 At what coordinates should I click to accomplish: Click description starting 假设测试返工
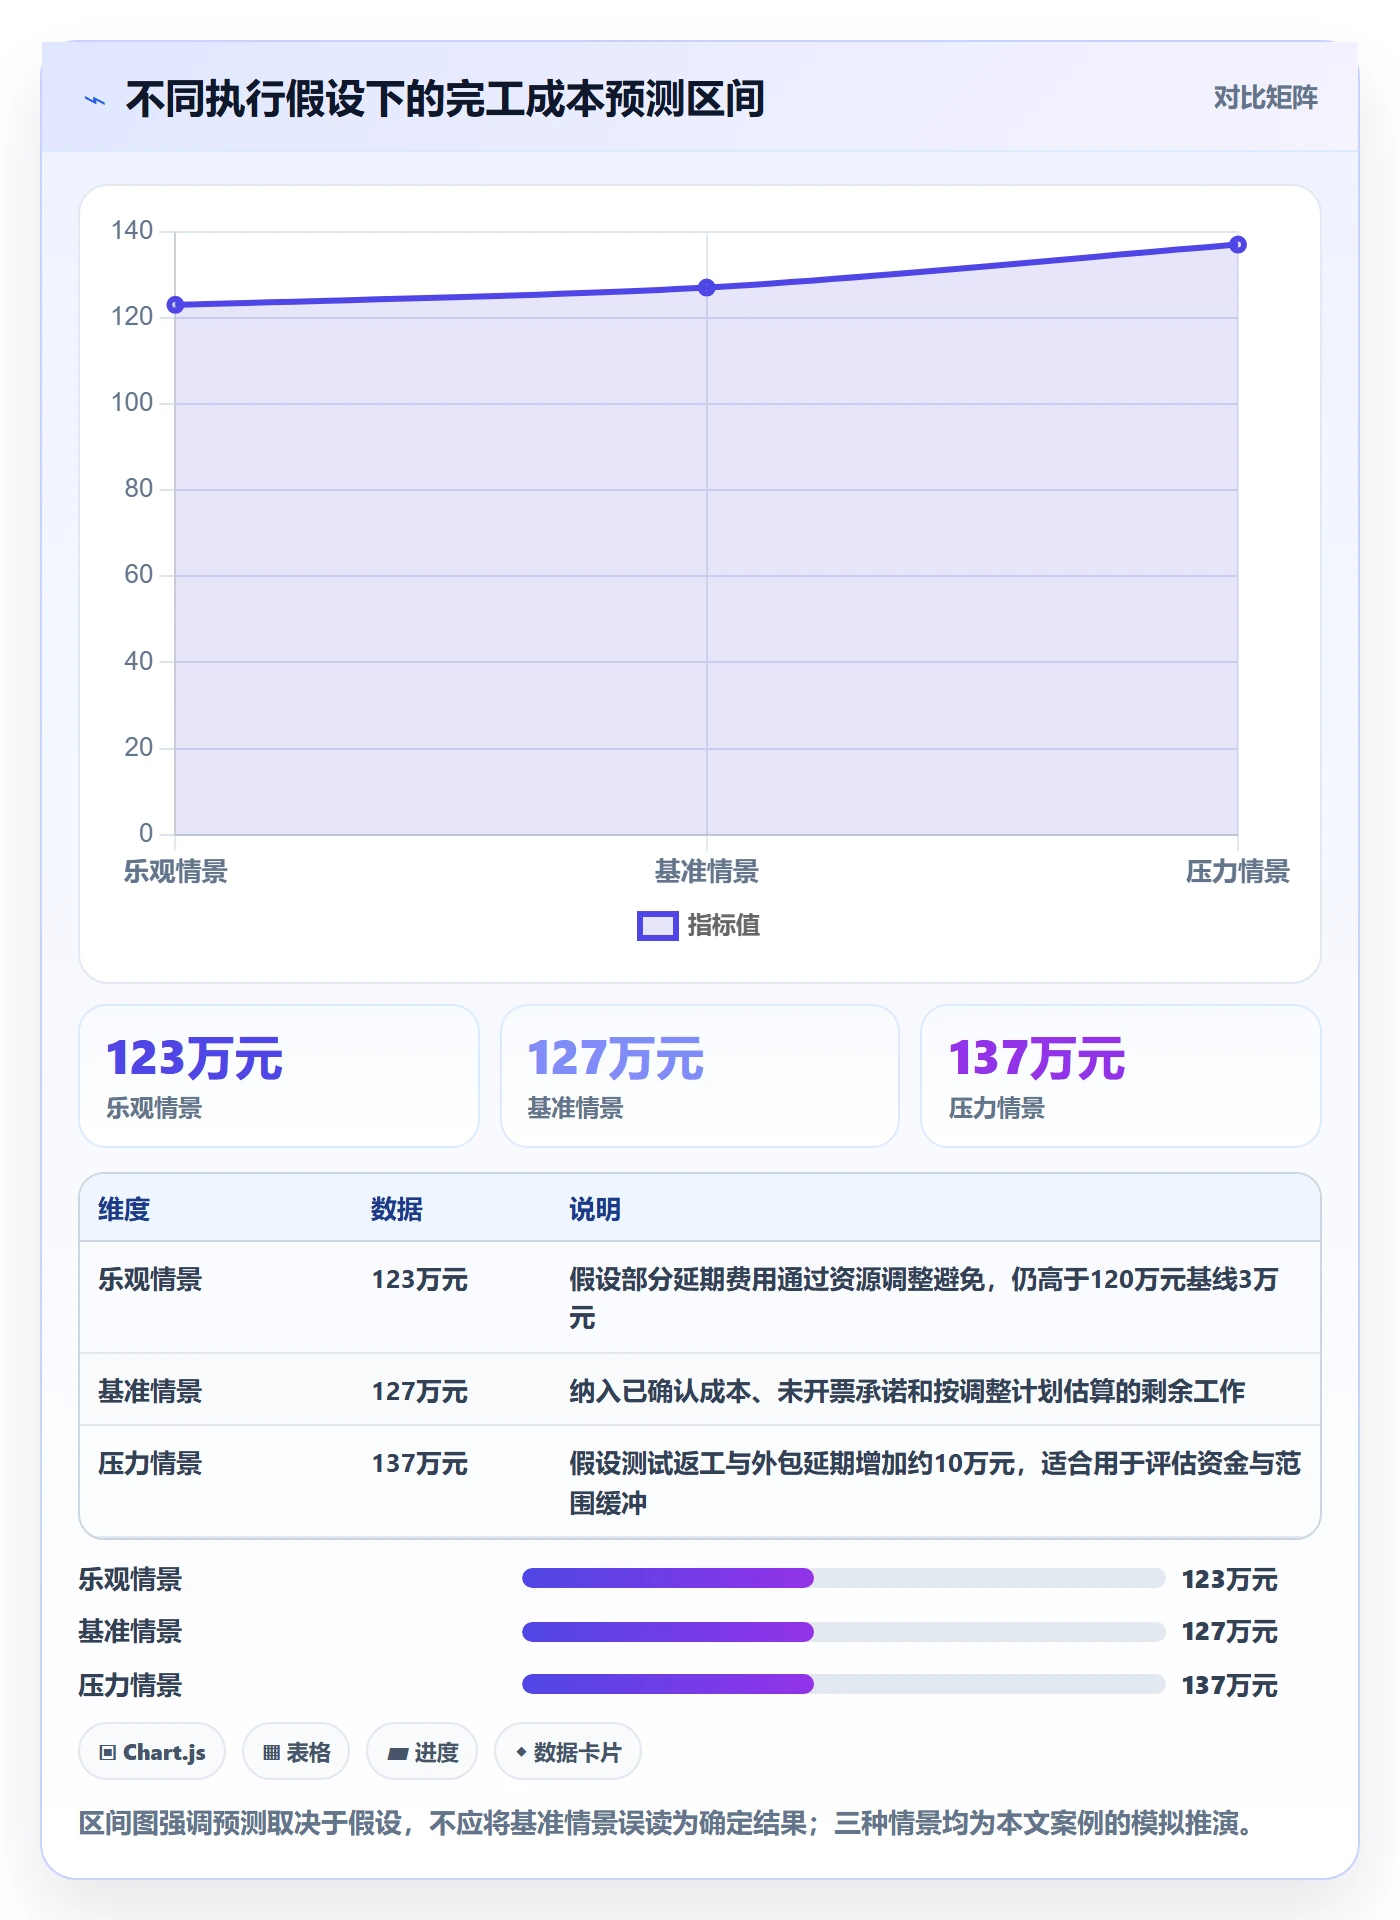(935, 1483)
